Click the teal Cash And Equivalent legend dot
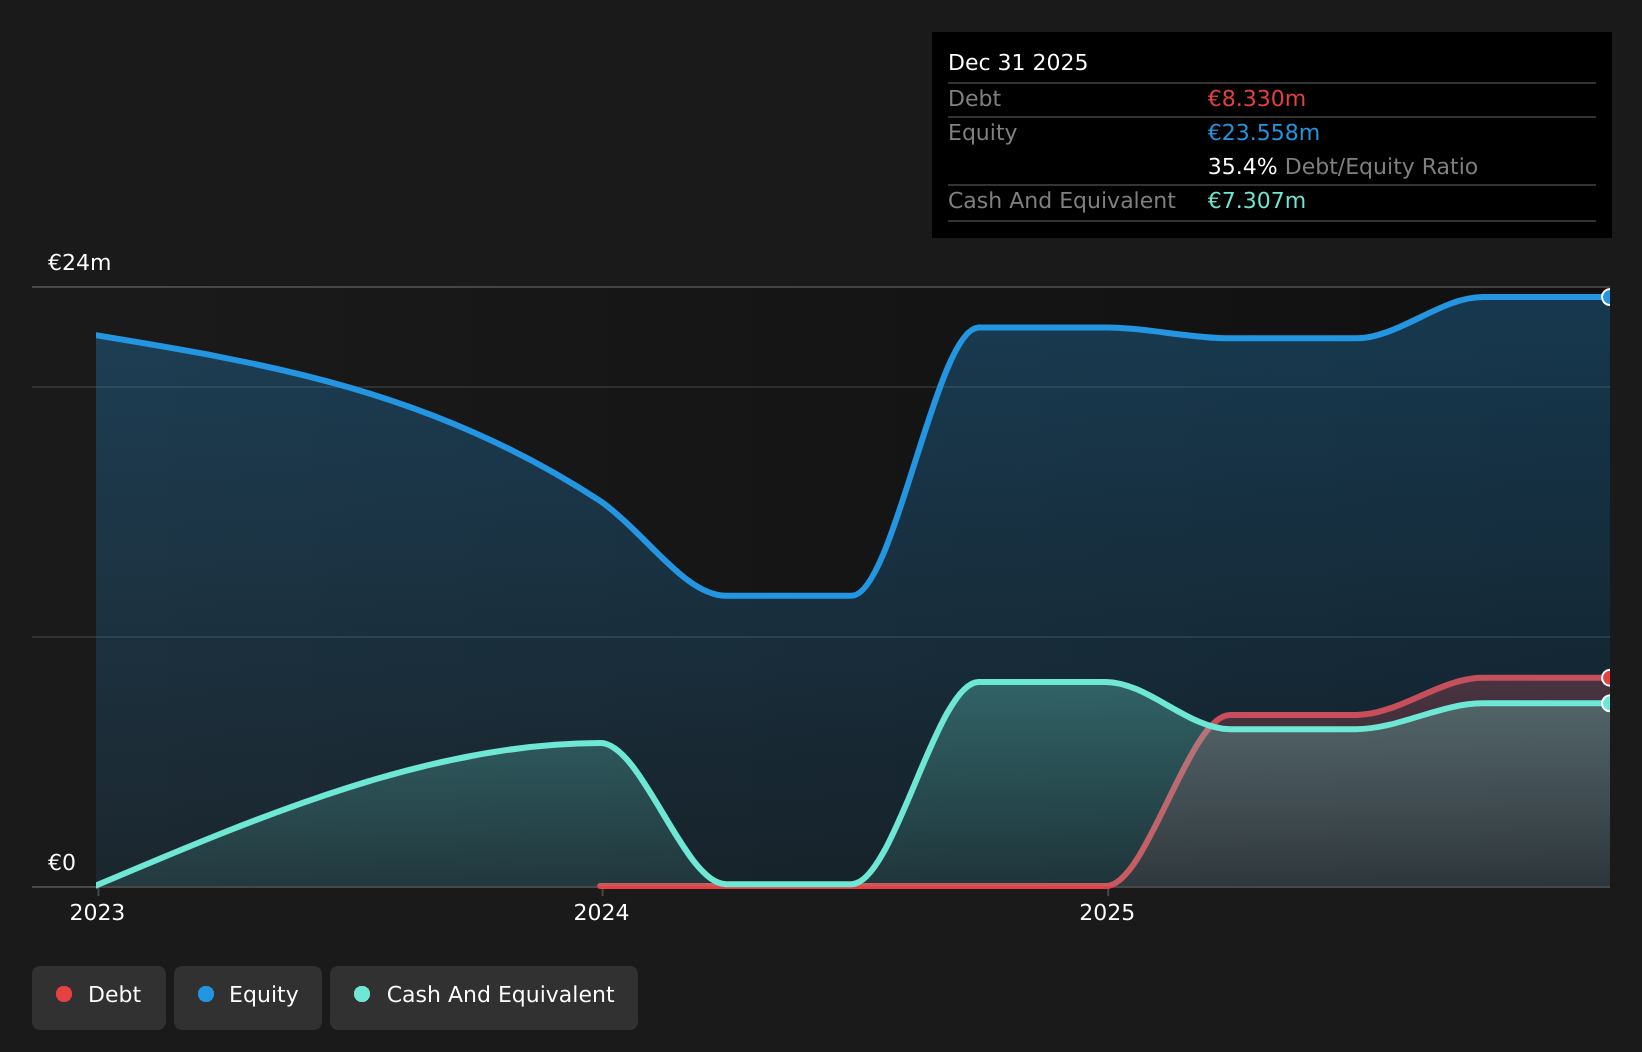The width and height of the screenshot is (1642, 1052). tap(362, 994)
